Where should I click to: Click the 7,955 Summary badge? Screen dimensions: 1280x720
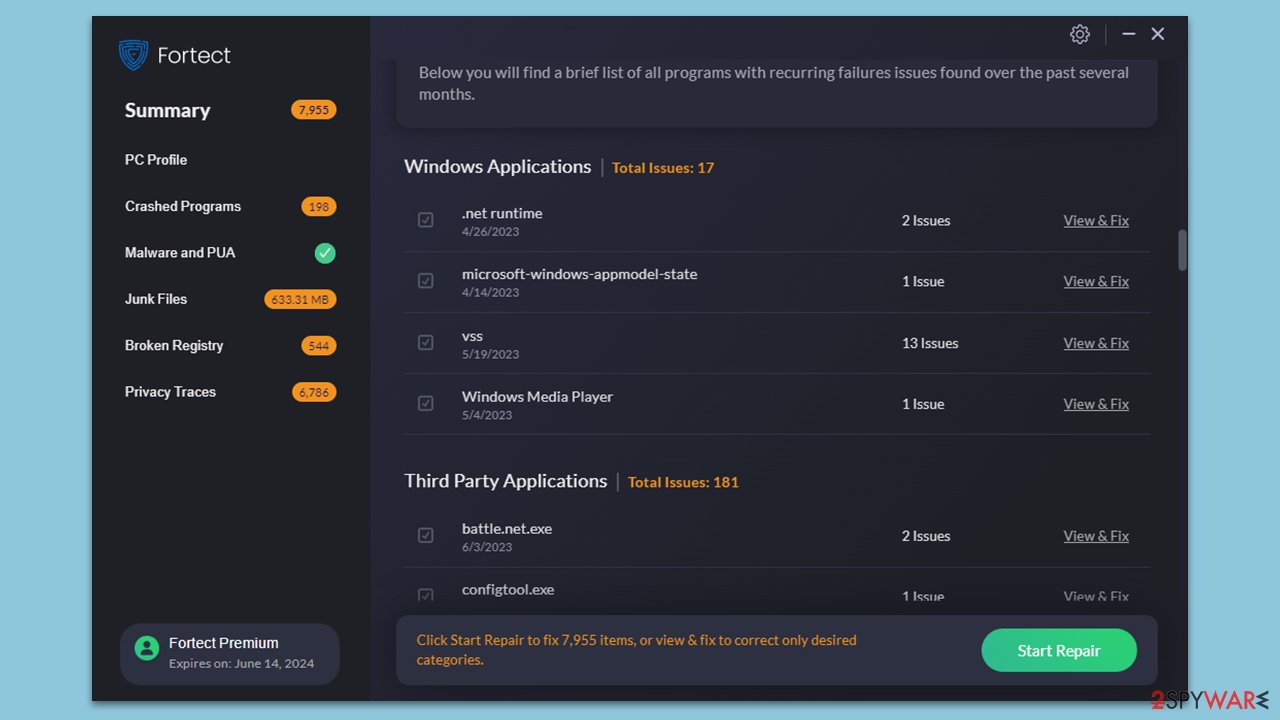[314, 110]
